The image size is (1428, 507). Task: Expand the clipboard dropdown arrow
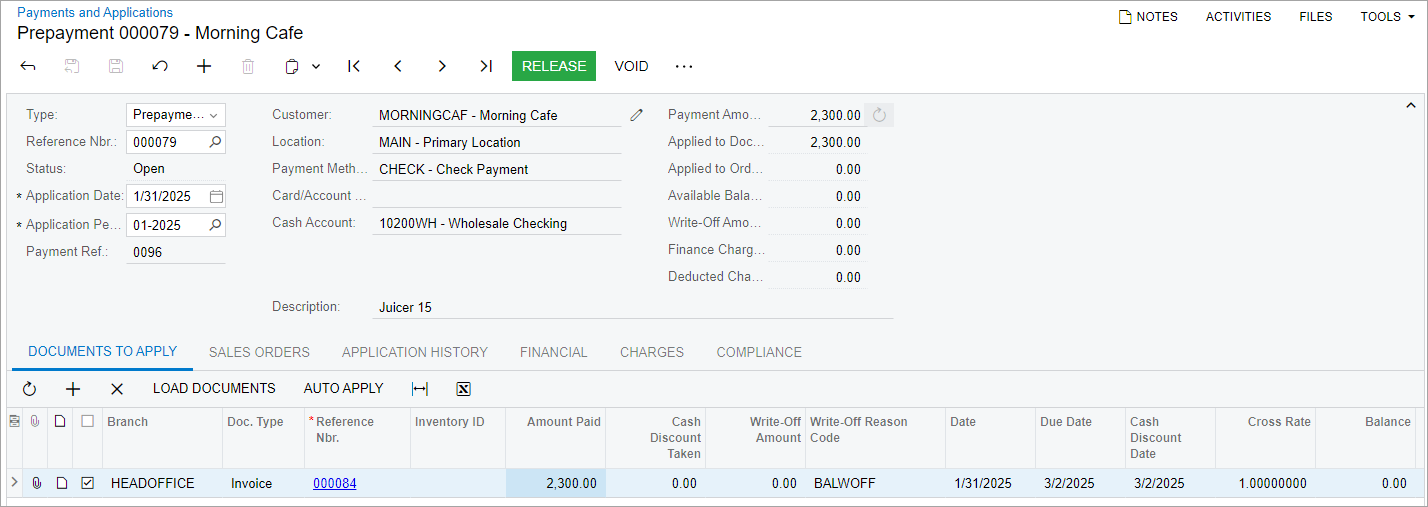(x=316, y=66)
